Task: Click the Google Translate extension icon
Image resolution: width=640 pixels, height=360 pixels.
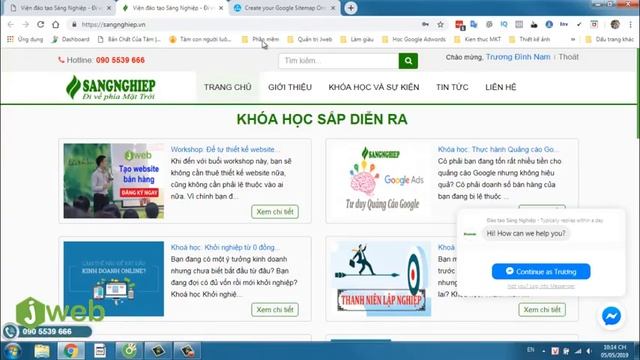Action: pos(474,24)
